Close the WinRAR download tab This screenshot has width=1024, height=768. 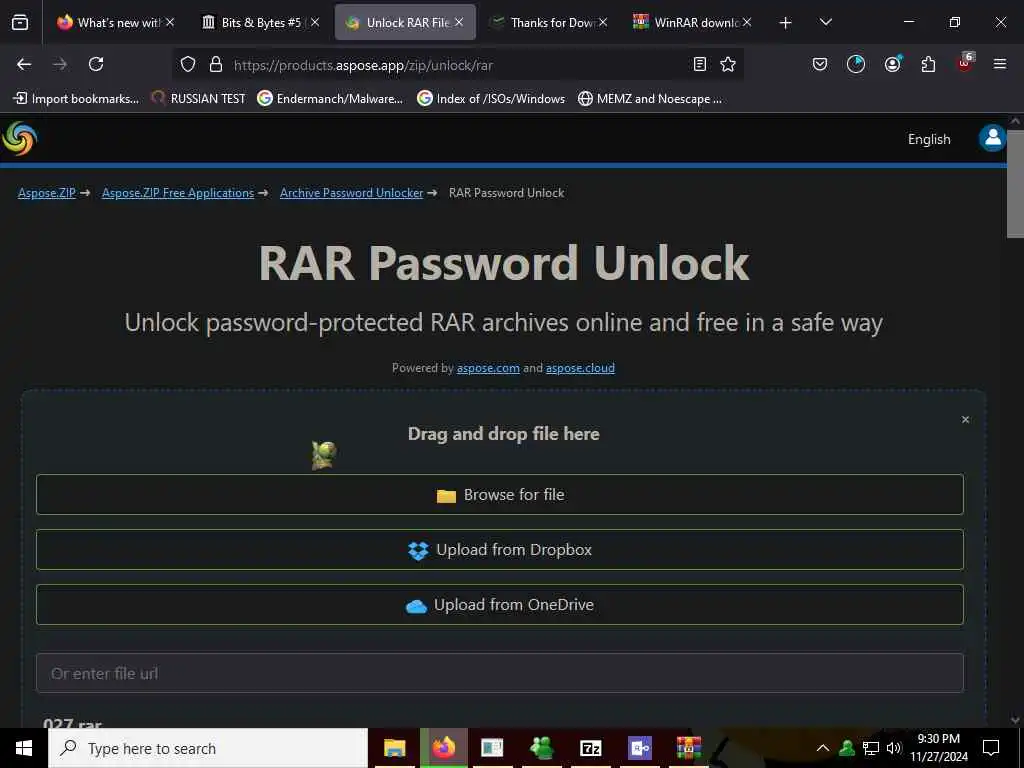click(x=746, y=22)
